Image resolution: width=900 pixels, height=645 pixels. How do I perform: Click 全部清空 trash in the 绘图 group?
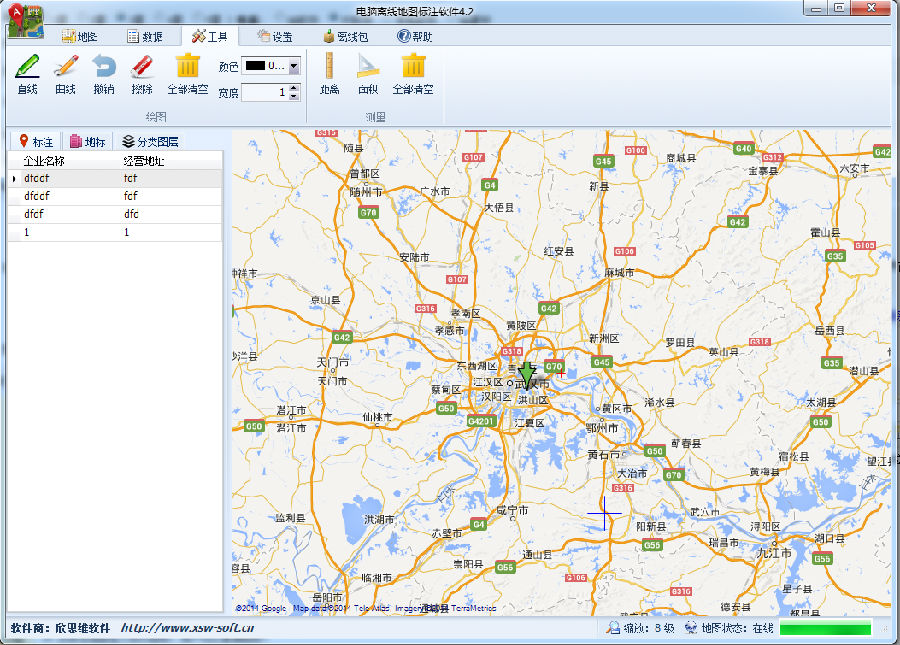[187, 73]
